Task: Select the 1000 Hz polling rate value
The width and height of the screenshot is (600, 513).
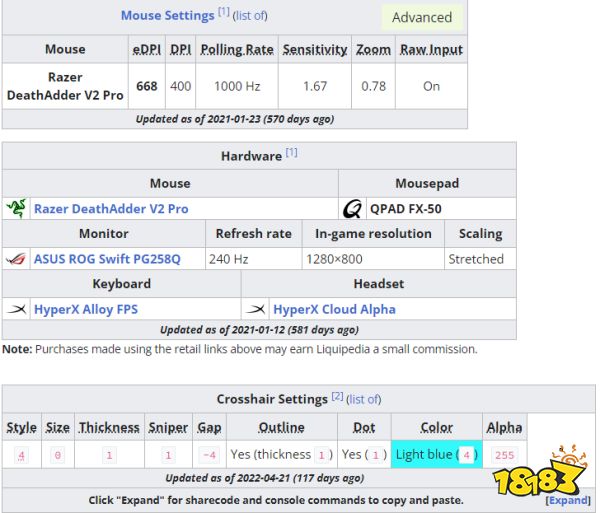Action: click(237, 86)
